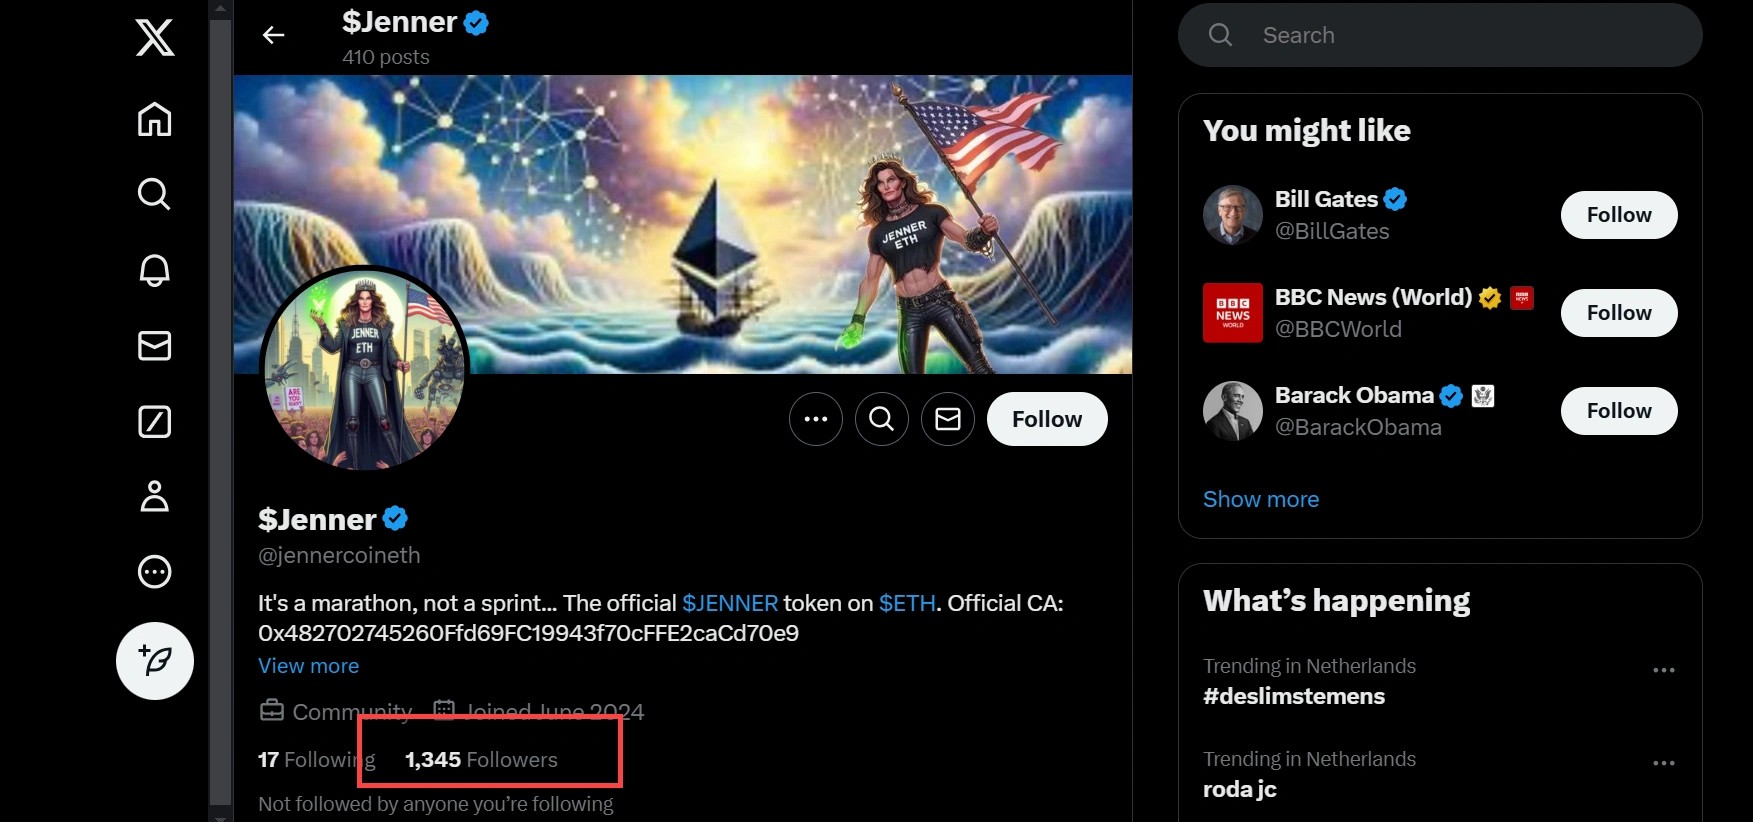Go back using the arrow icon
Screen dimensions: 1753x822
(x=273, y=36)
